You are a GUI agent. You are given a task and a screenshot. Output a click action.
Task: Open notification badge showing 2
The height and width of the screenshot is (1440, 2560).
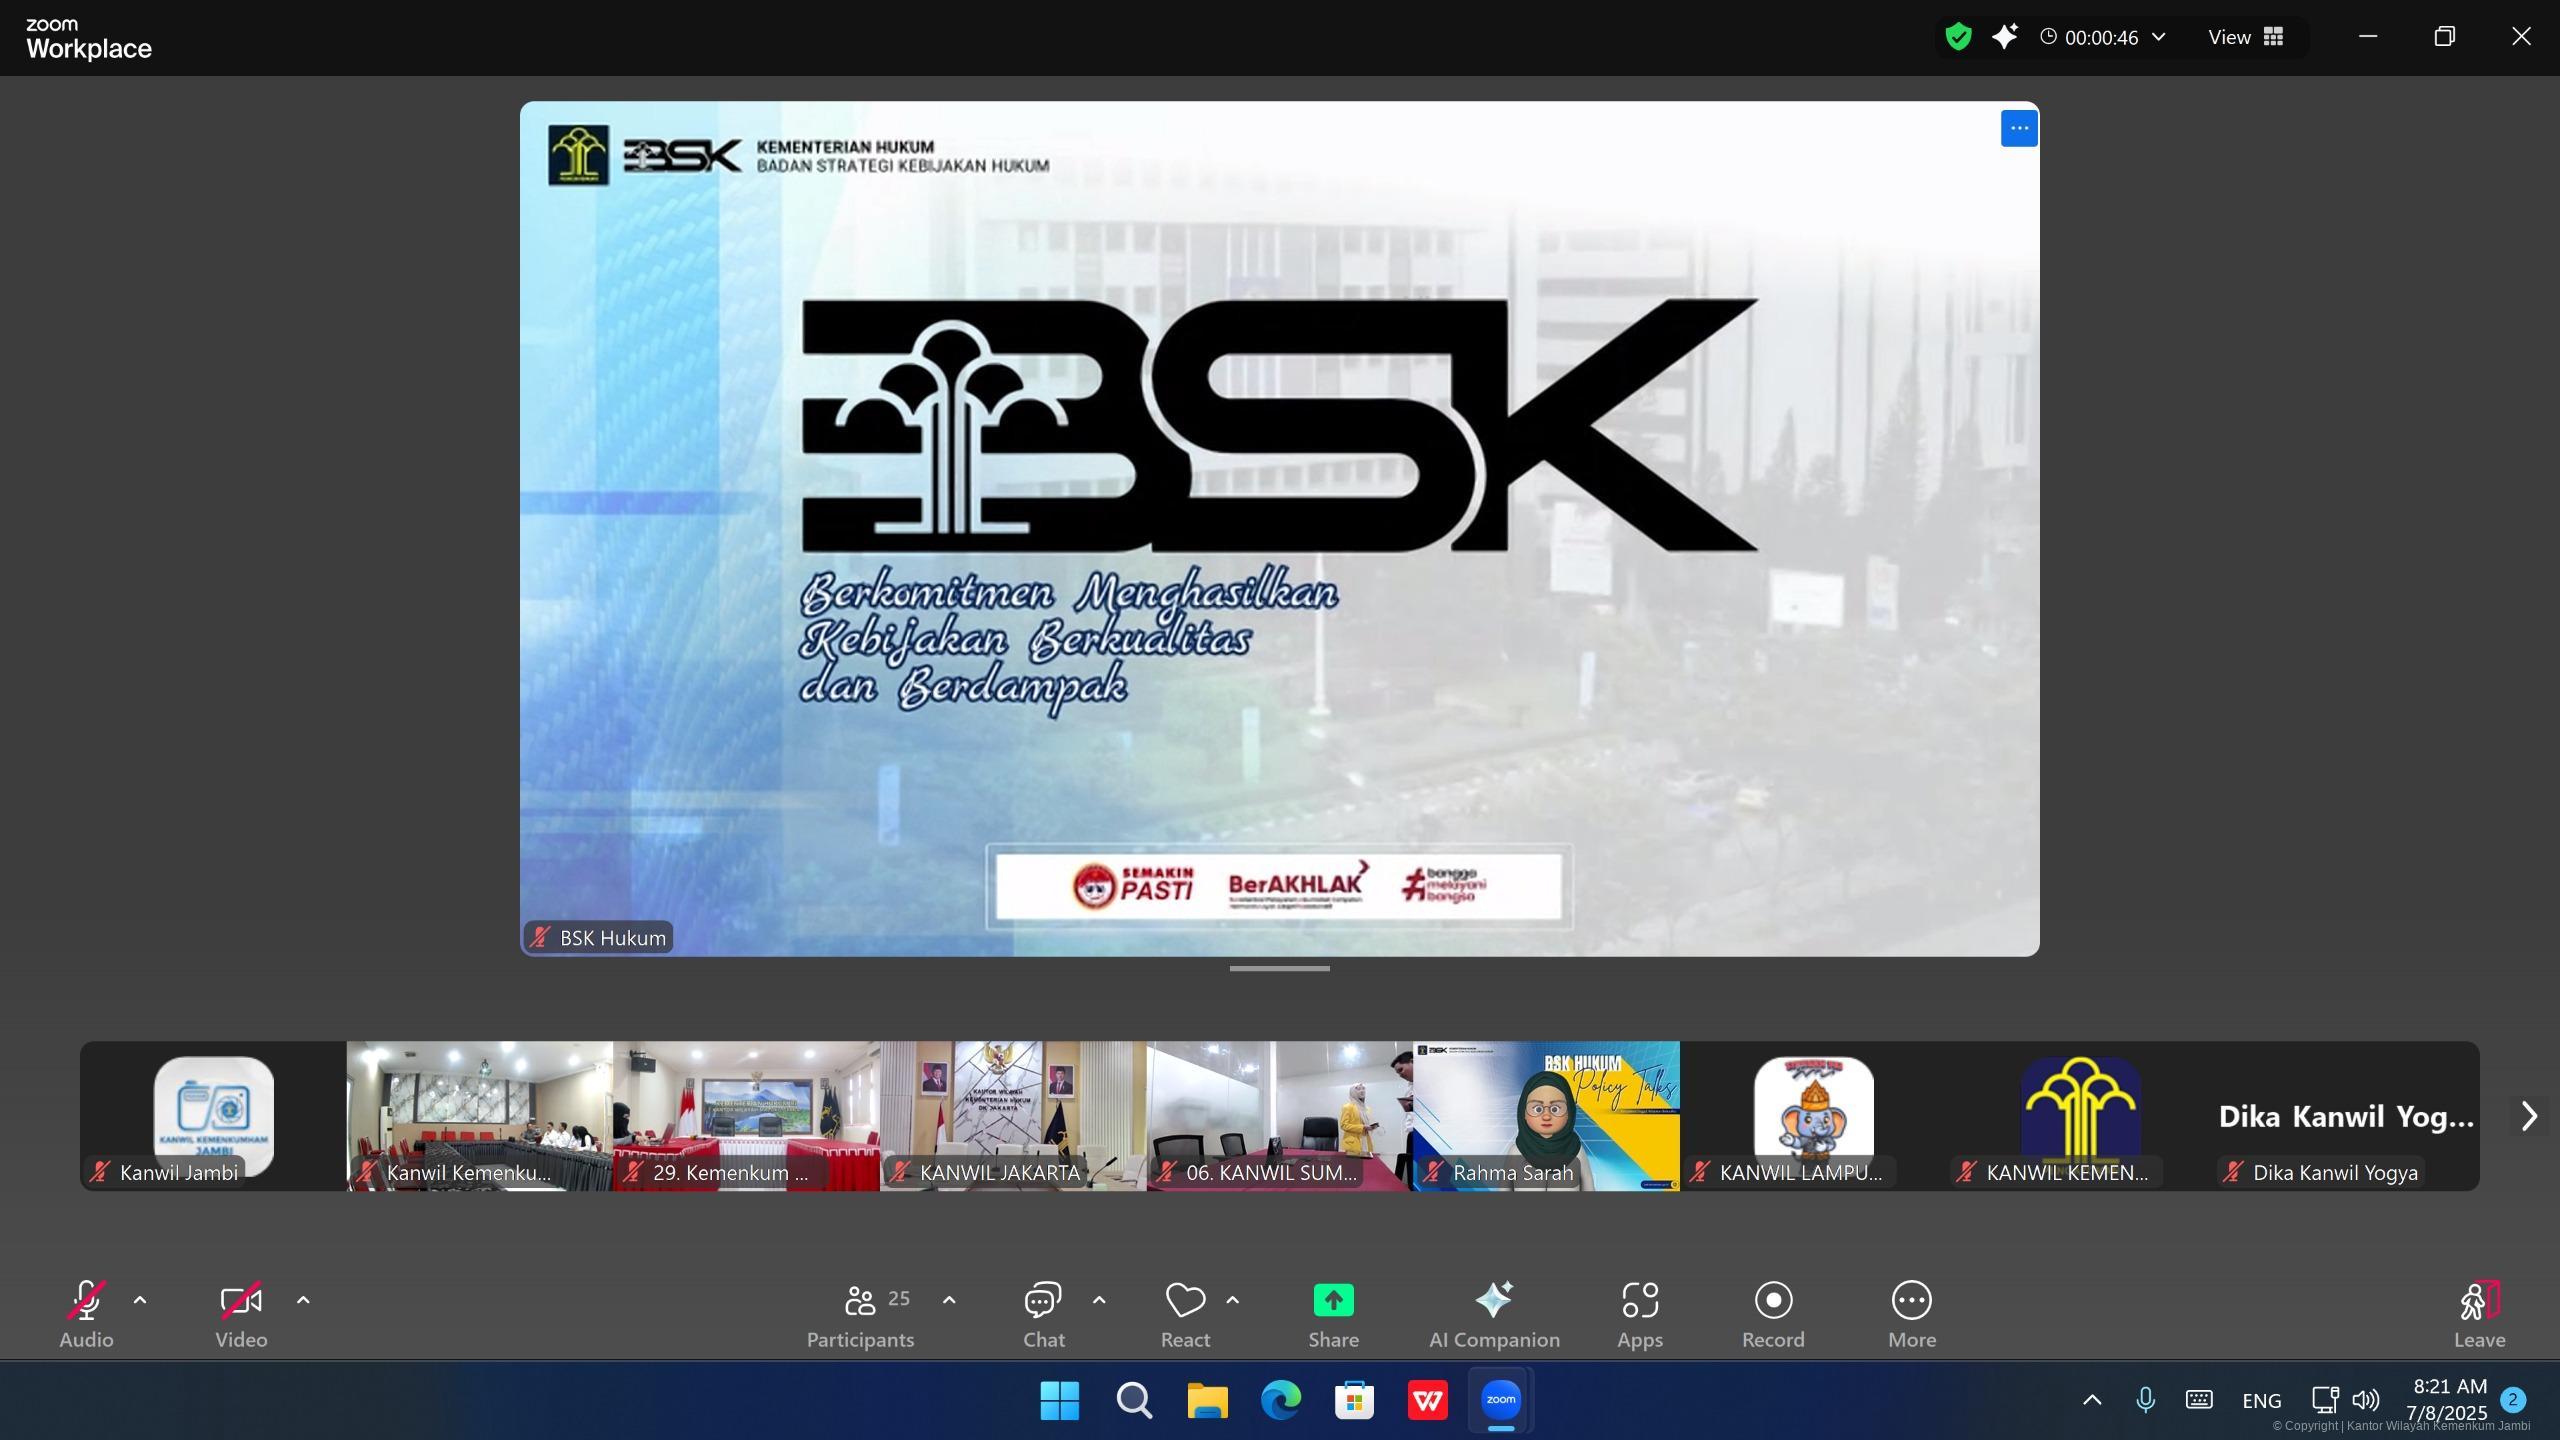pos(2513,1400)
